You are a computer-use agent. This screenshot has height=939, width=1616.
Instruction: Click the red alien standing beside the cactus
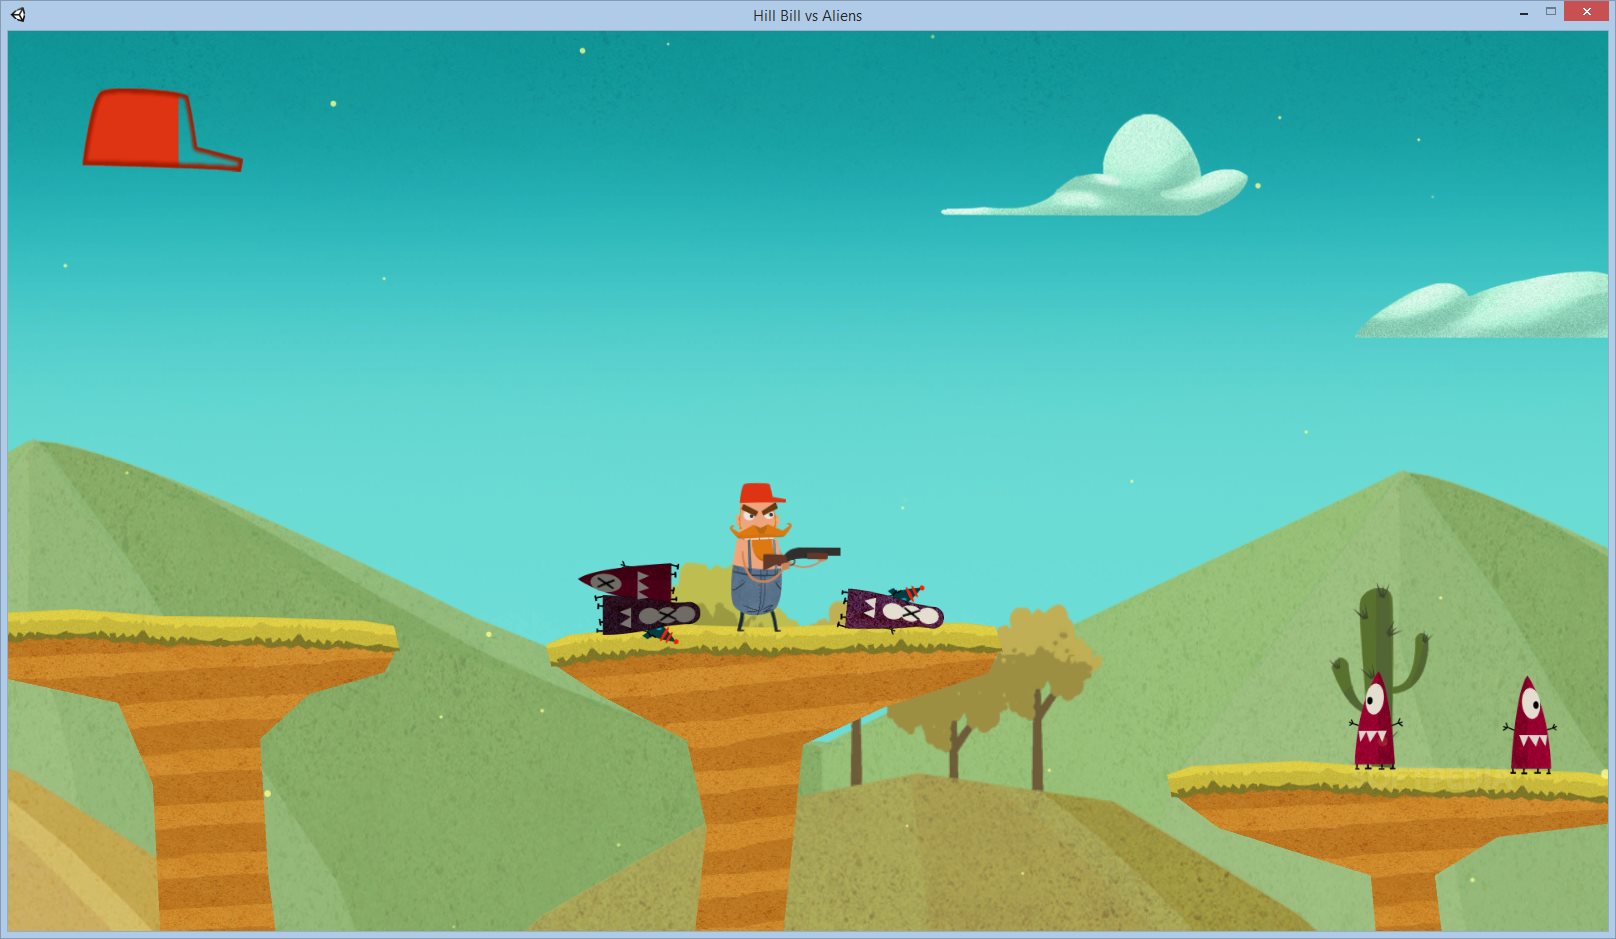coord(1374,721)
